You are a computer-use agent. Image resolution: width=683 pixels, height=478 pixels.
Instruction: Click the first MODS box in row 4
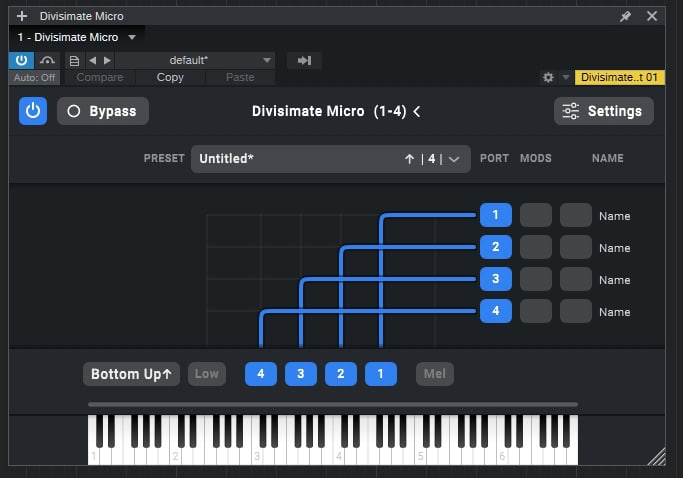point(536,311)
